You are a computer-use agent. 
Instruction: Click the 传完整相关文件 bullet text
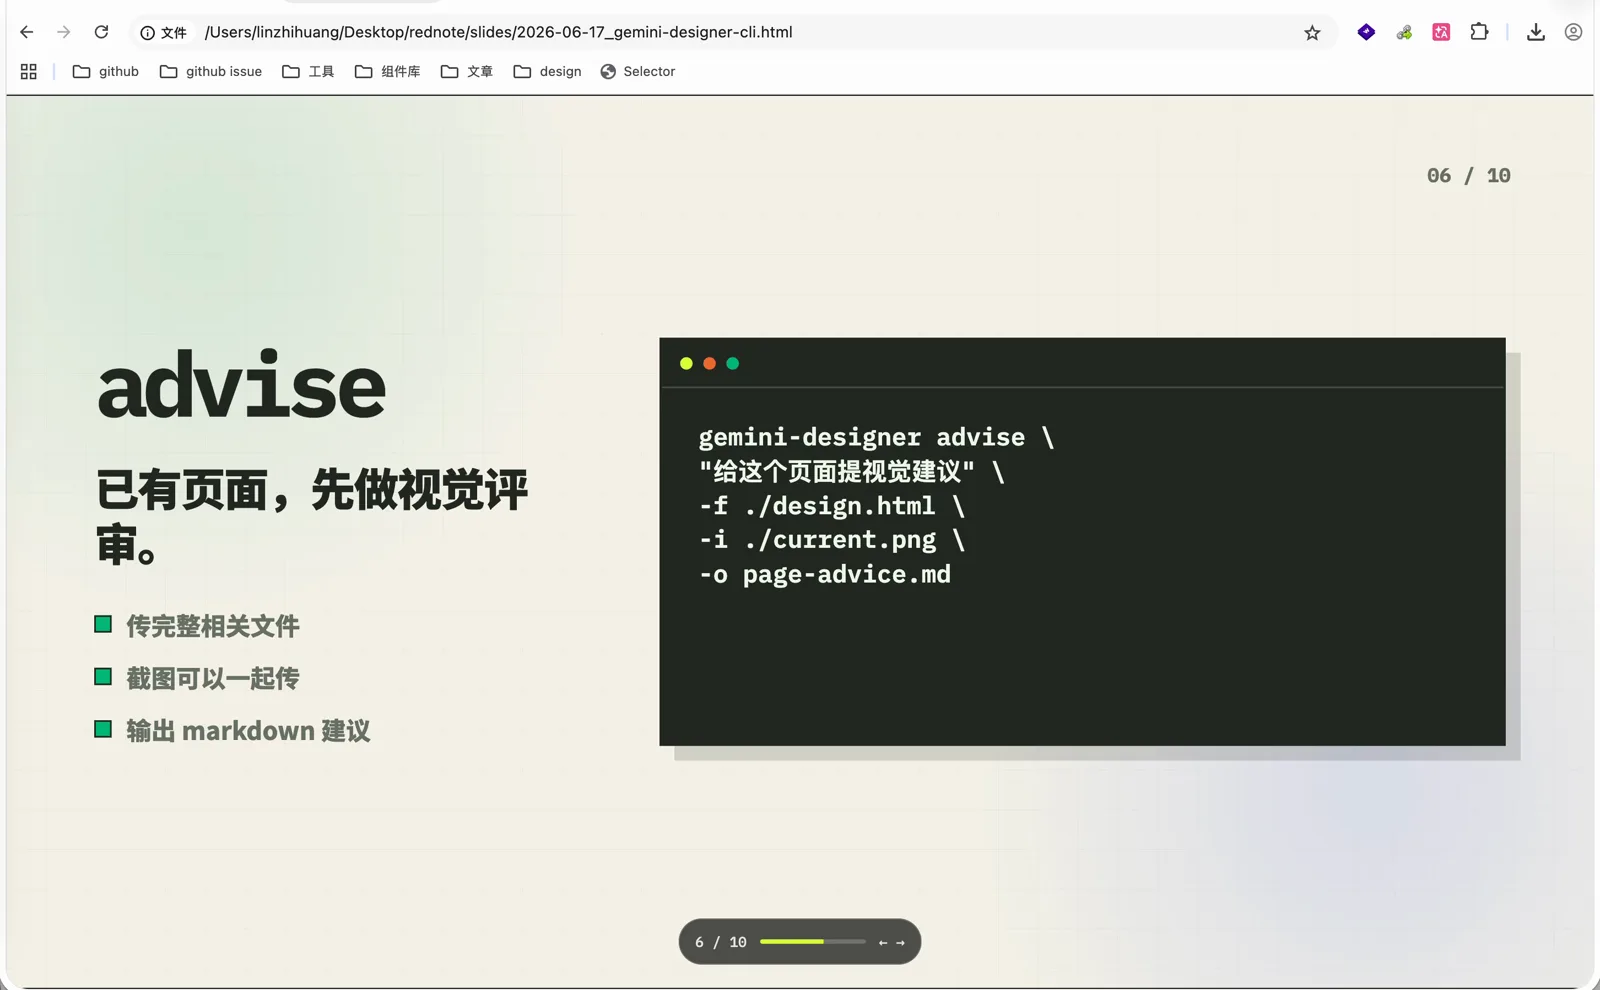[x=213, y=626]
